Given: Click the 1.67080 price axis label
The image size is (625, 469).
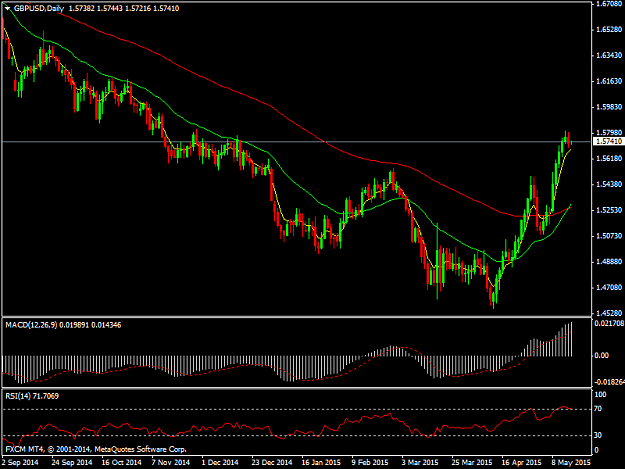Looking at the screenshot, I should click(x=609, y=4).
